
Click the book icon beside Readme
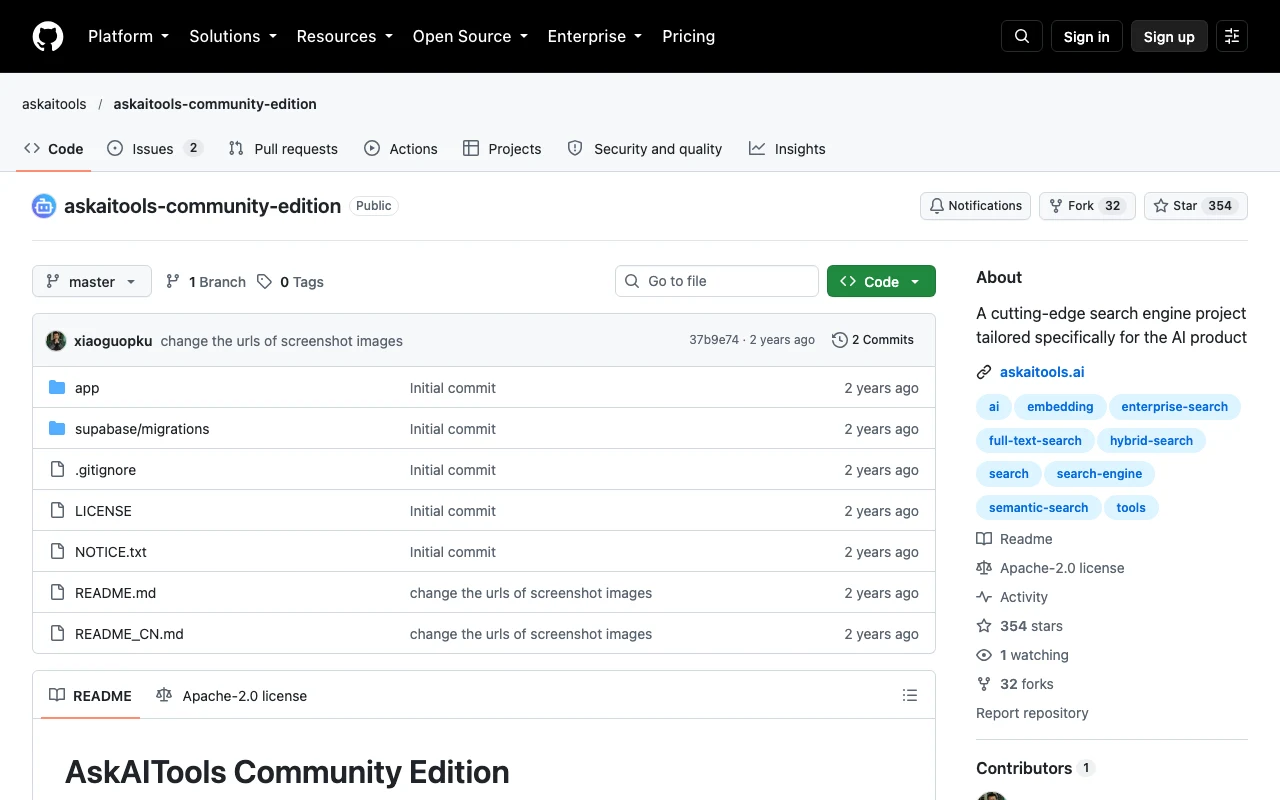tap(984, 539)
